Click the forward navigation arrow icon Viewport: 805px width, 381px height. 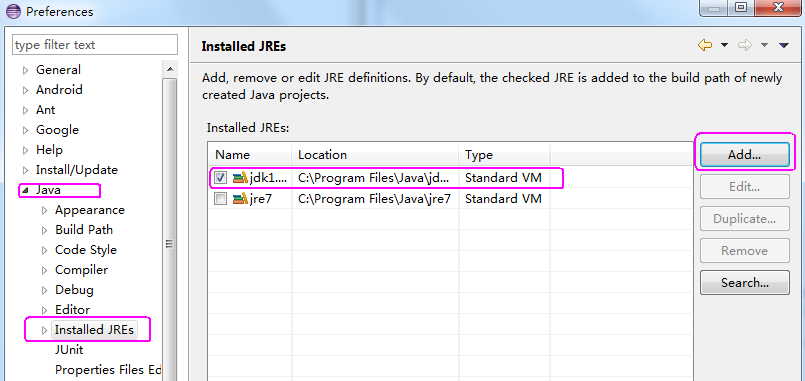coord(744,46)
